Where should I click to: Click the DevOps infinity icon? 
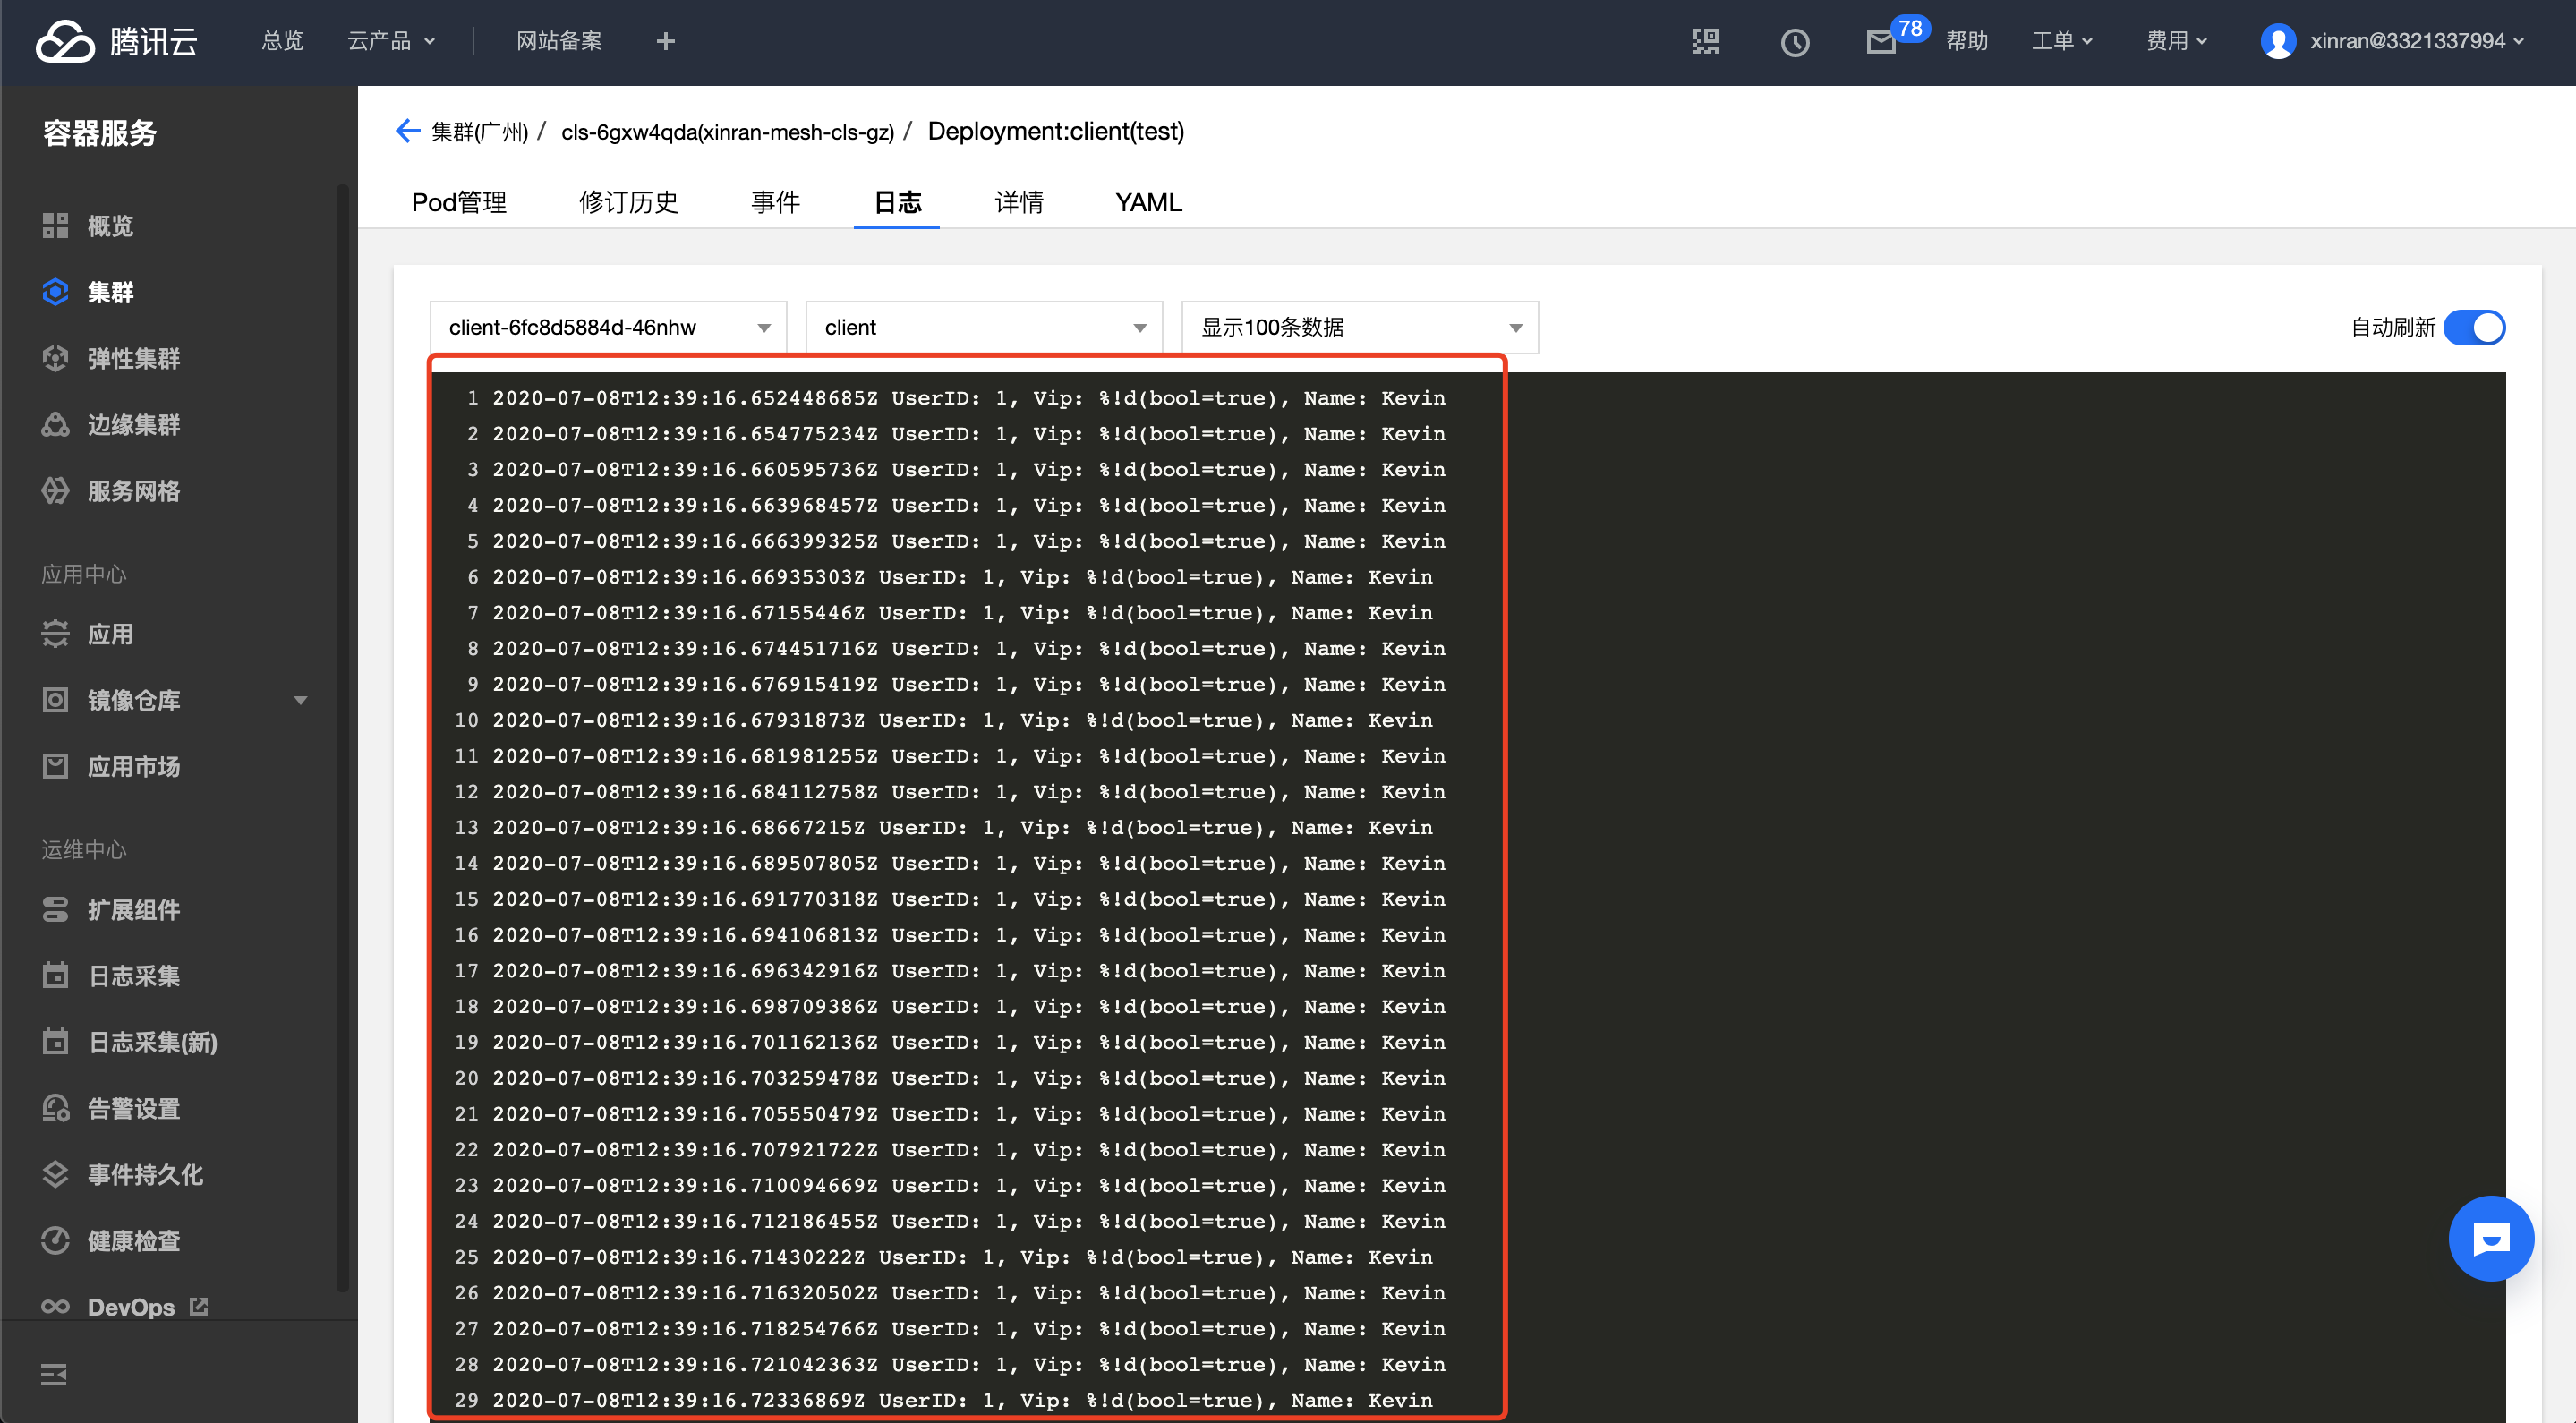(55, 1307)
